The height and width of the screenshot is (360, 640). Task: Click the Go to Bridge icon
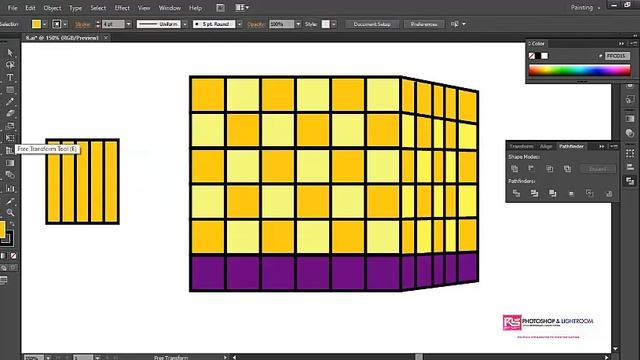pos(220,8)
